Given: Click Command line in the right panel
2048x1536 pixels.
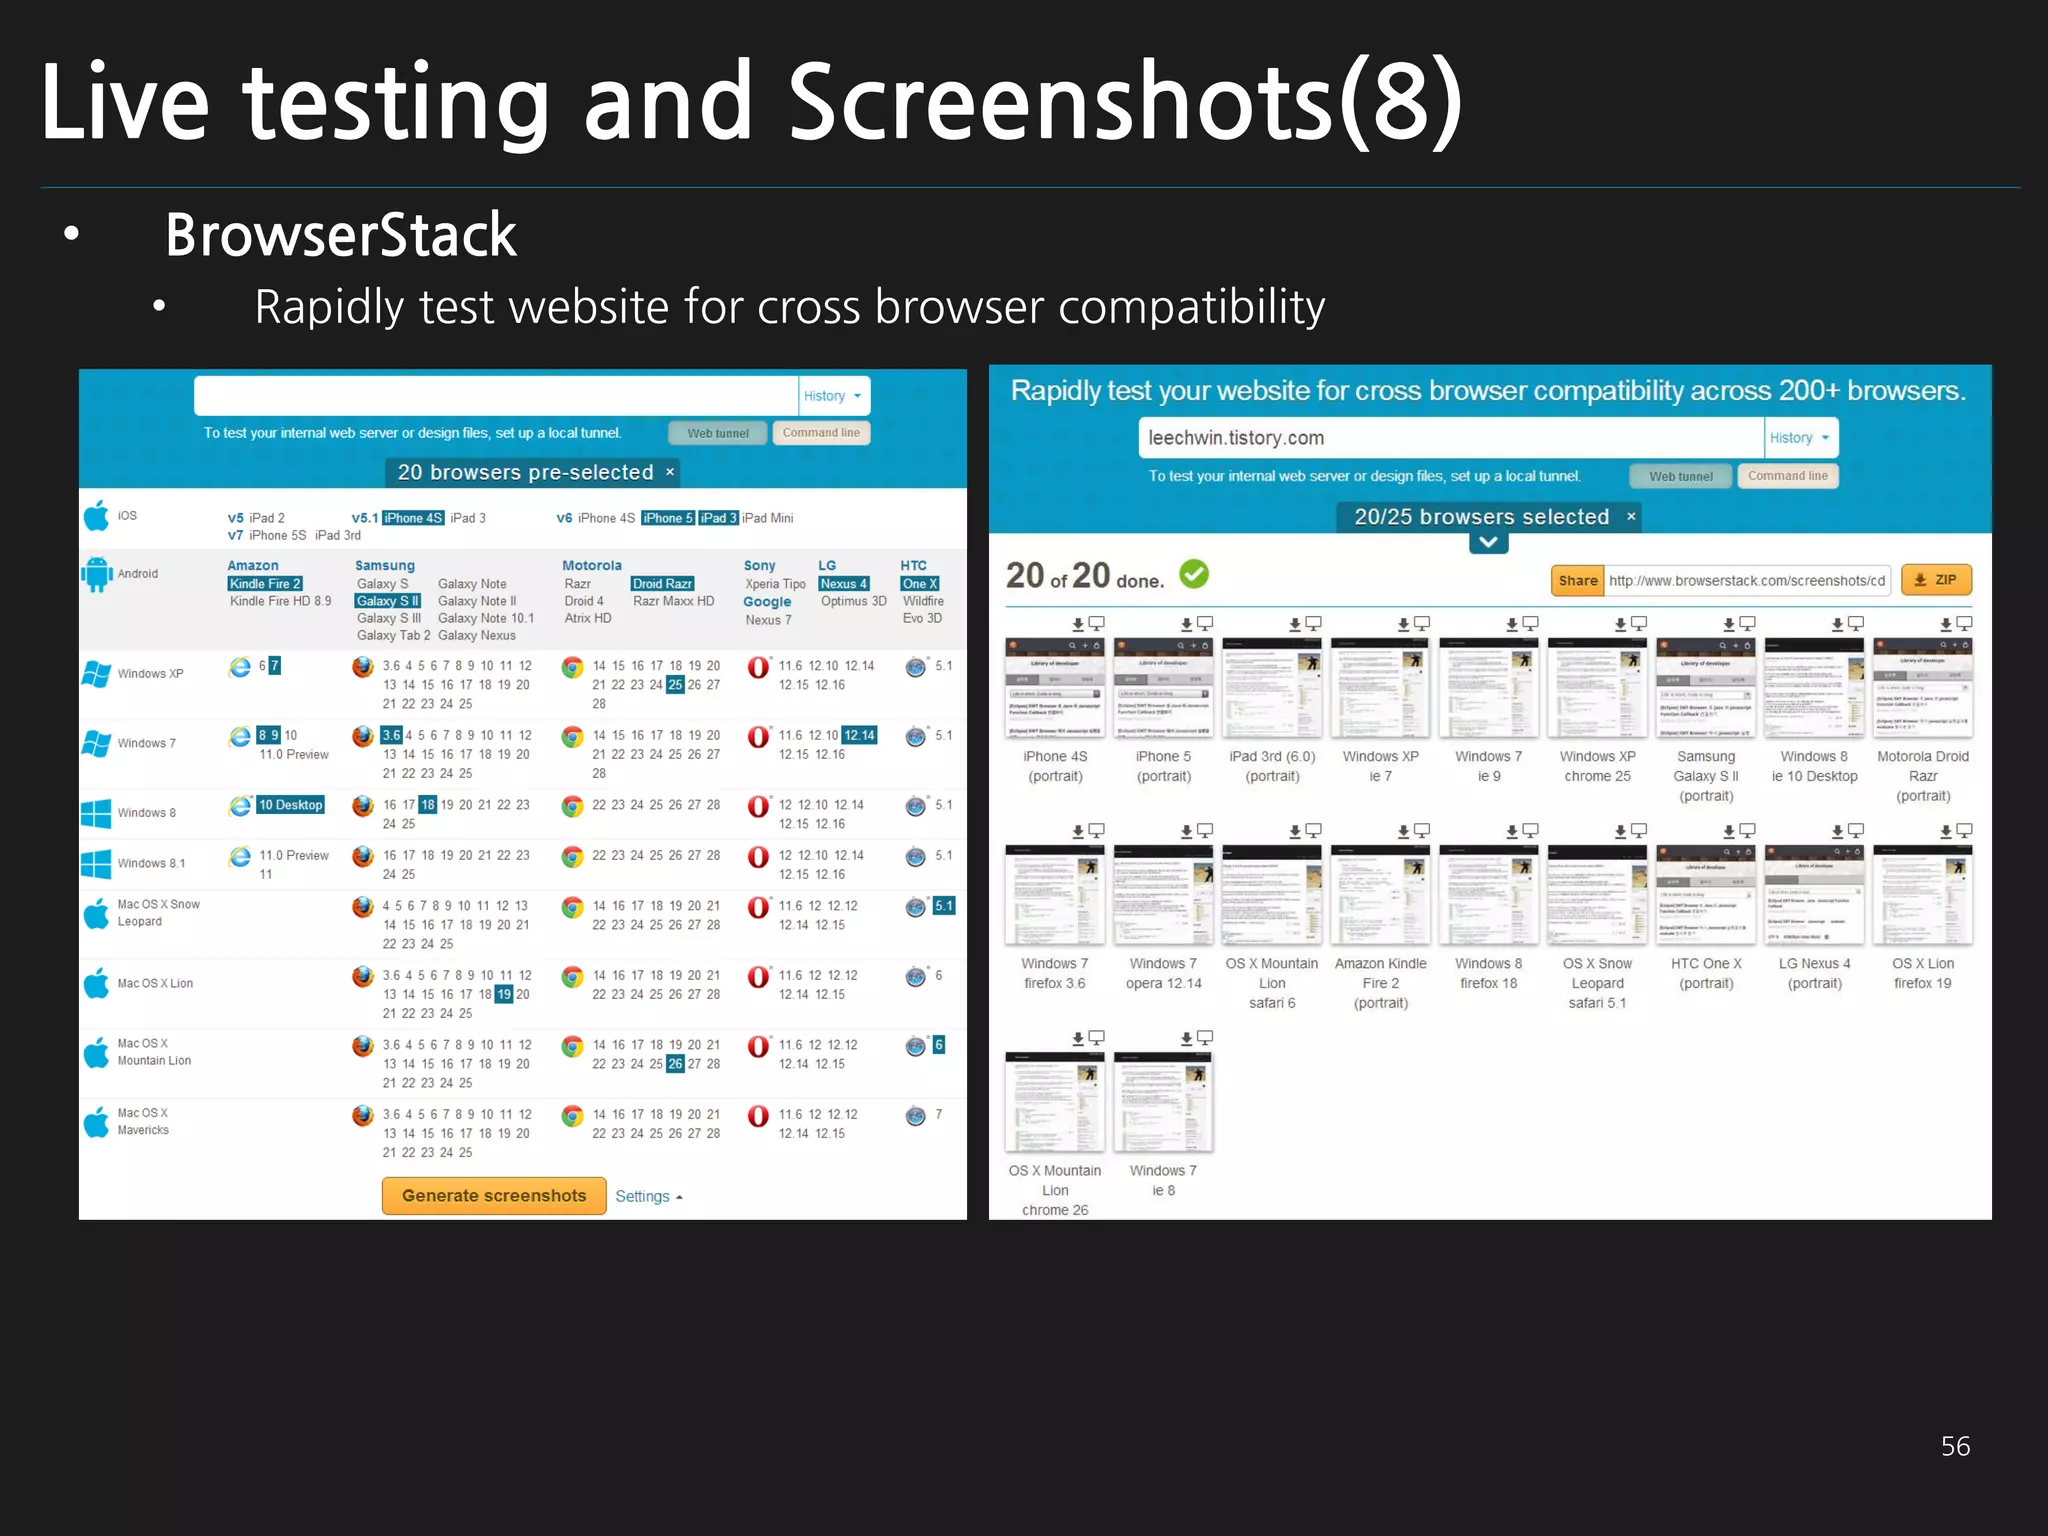Looking at the screenshot, I should pos(1788,476).
